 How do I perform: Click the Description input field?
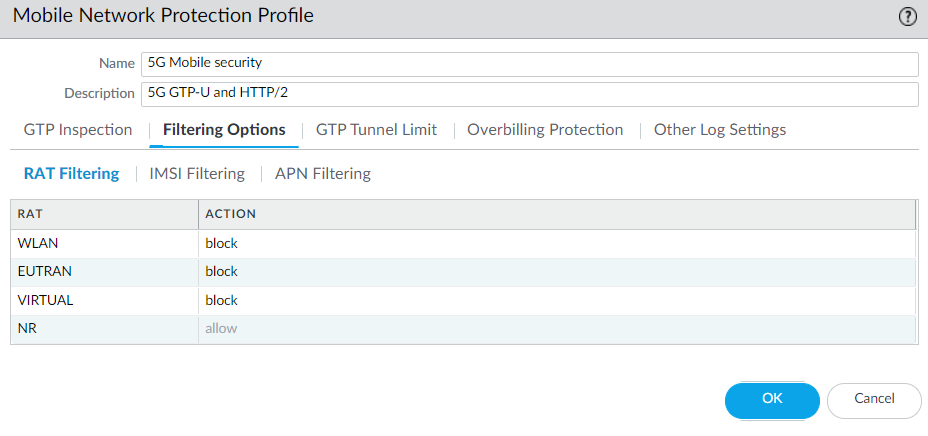529,94
